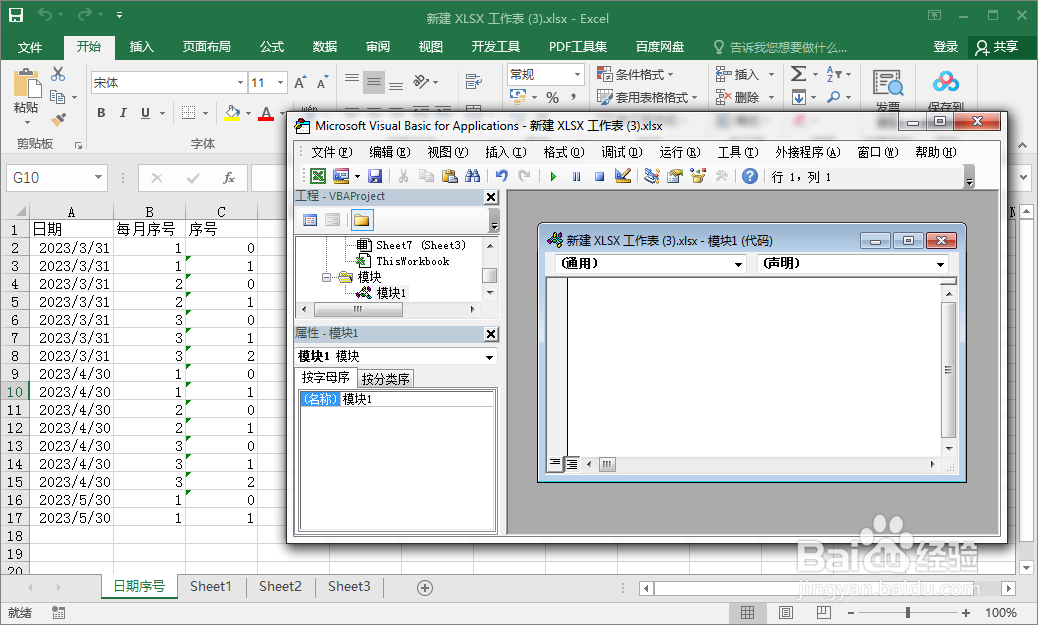This screenshot has height=625, width=1038.
Task: Open the 文件 tab in Excel
Action: coord(30,47)
